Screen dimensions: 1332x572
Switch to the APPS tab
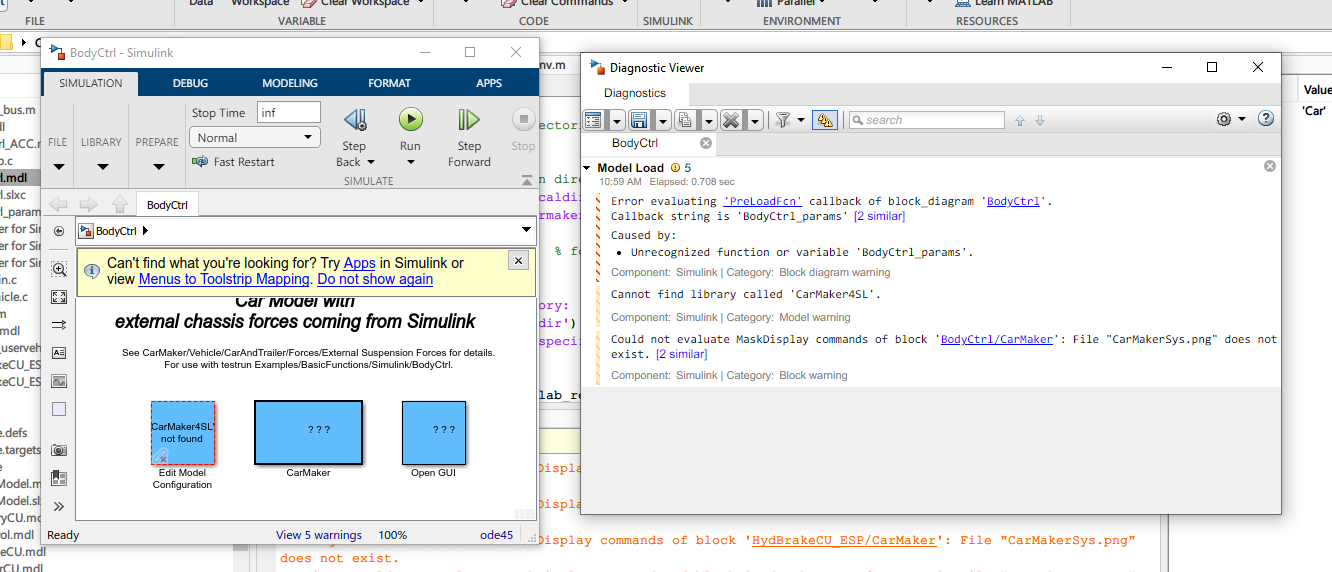(489, 83)
